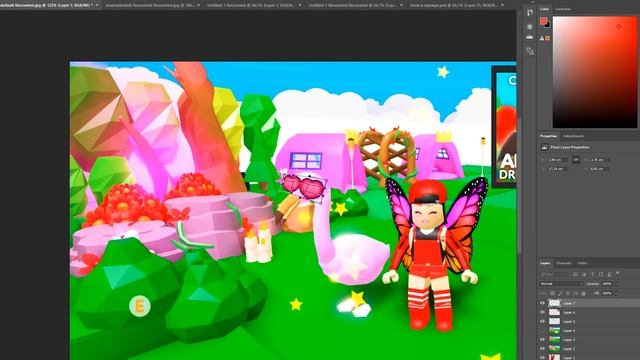Pick a color in red color field

(x=595, y=72)
